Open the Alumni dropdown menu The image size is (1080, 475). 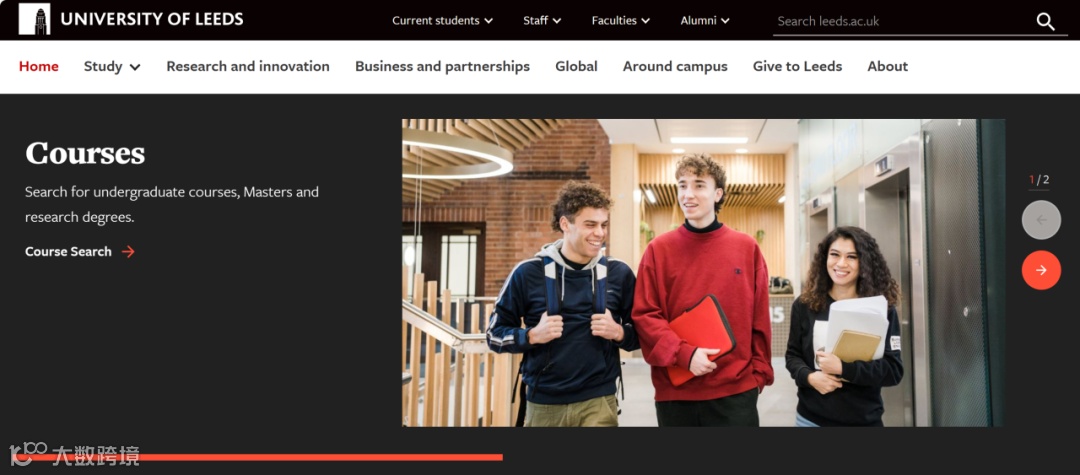[x=705, y=21]
